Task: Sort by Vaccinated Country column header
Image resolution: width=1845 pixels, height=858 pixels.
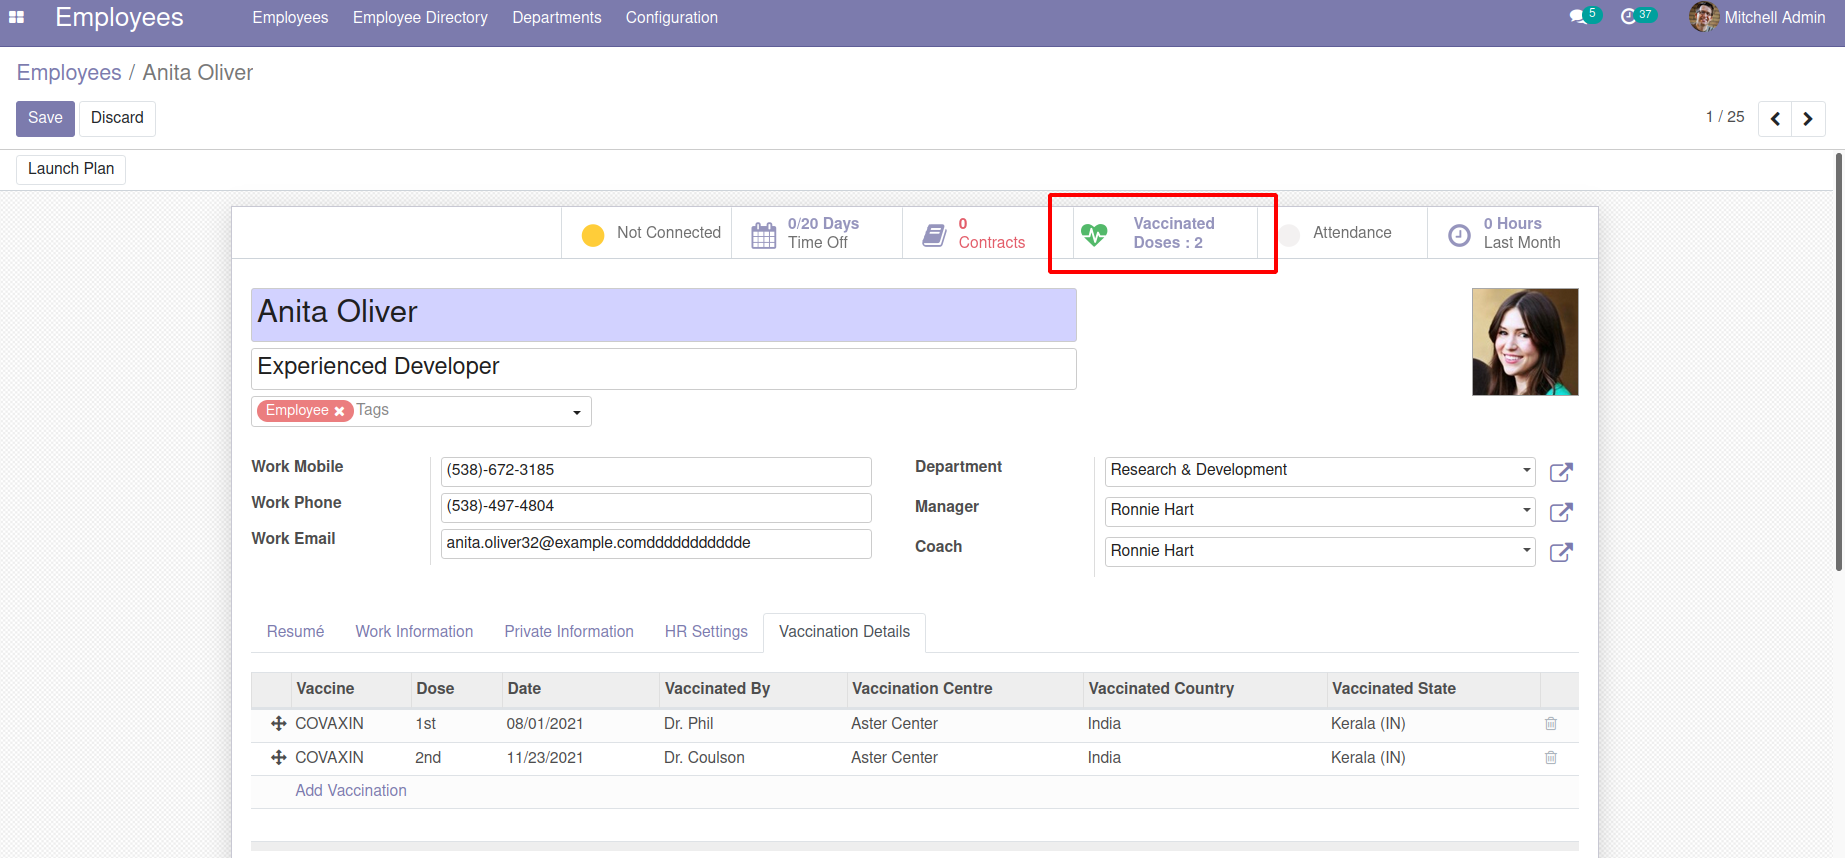Action: tap(1205, 689)
